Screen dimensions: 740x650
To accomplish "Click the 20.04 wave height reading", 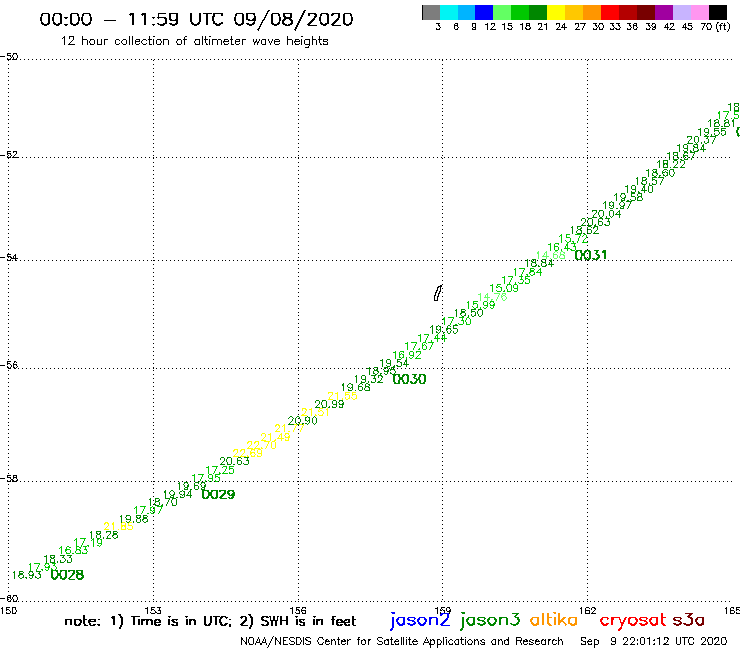I will [x=606, y=214].
